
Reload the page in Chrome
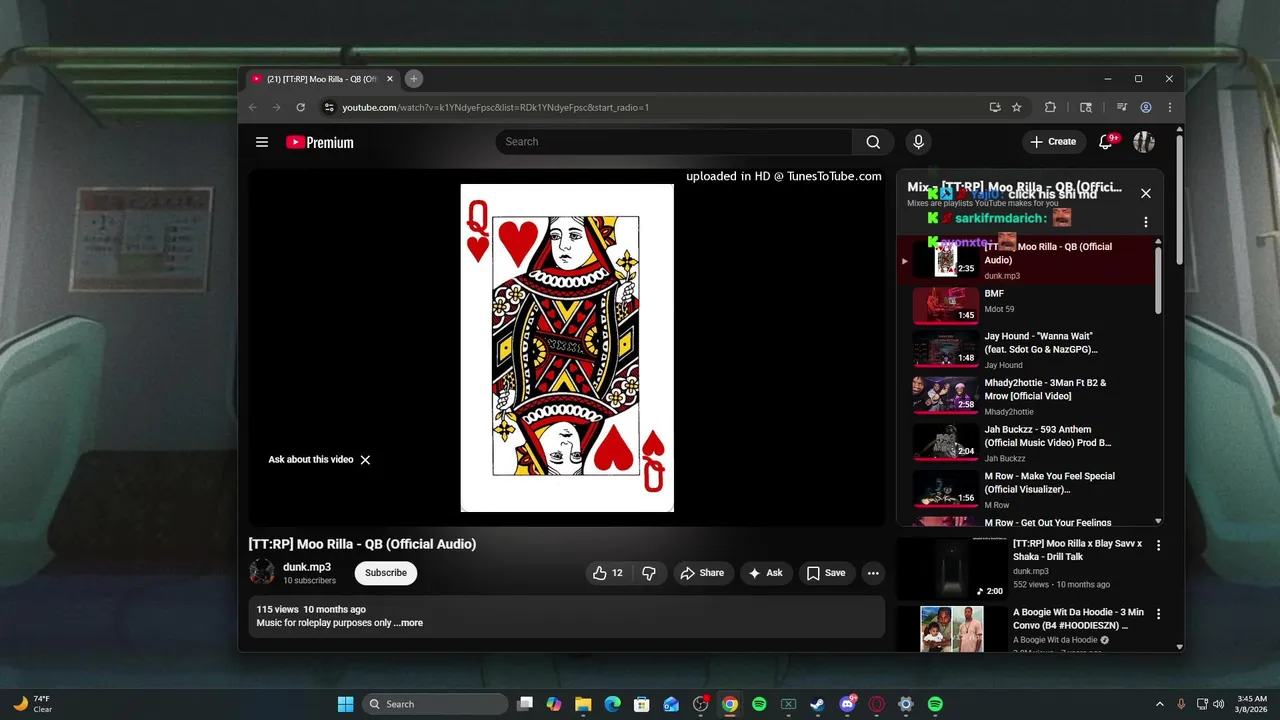(300, 107)
